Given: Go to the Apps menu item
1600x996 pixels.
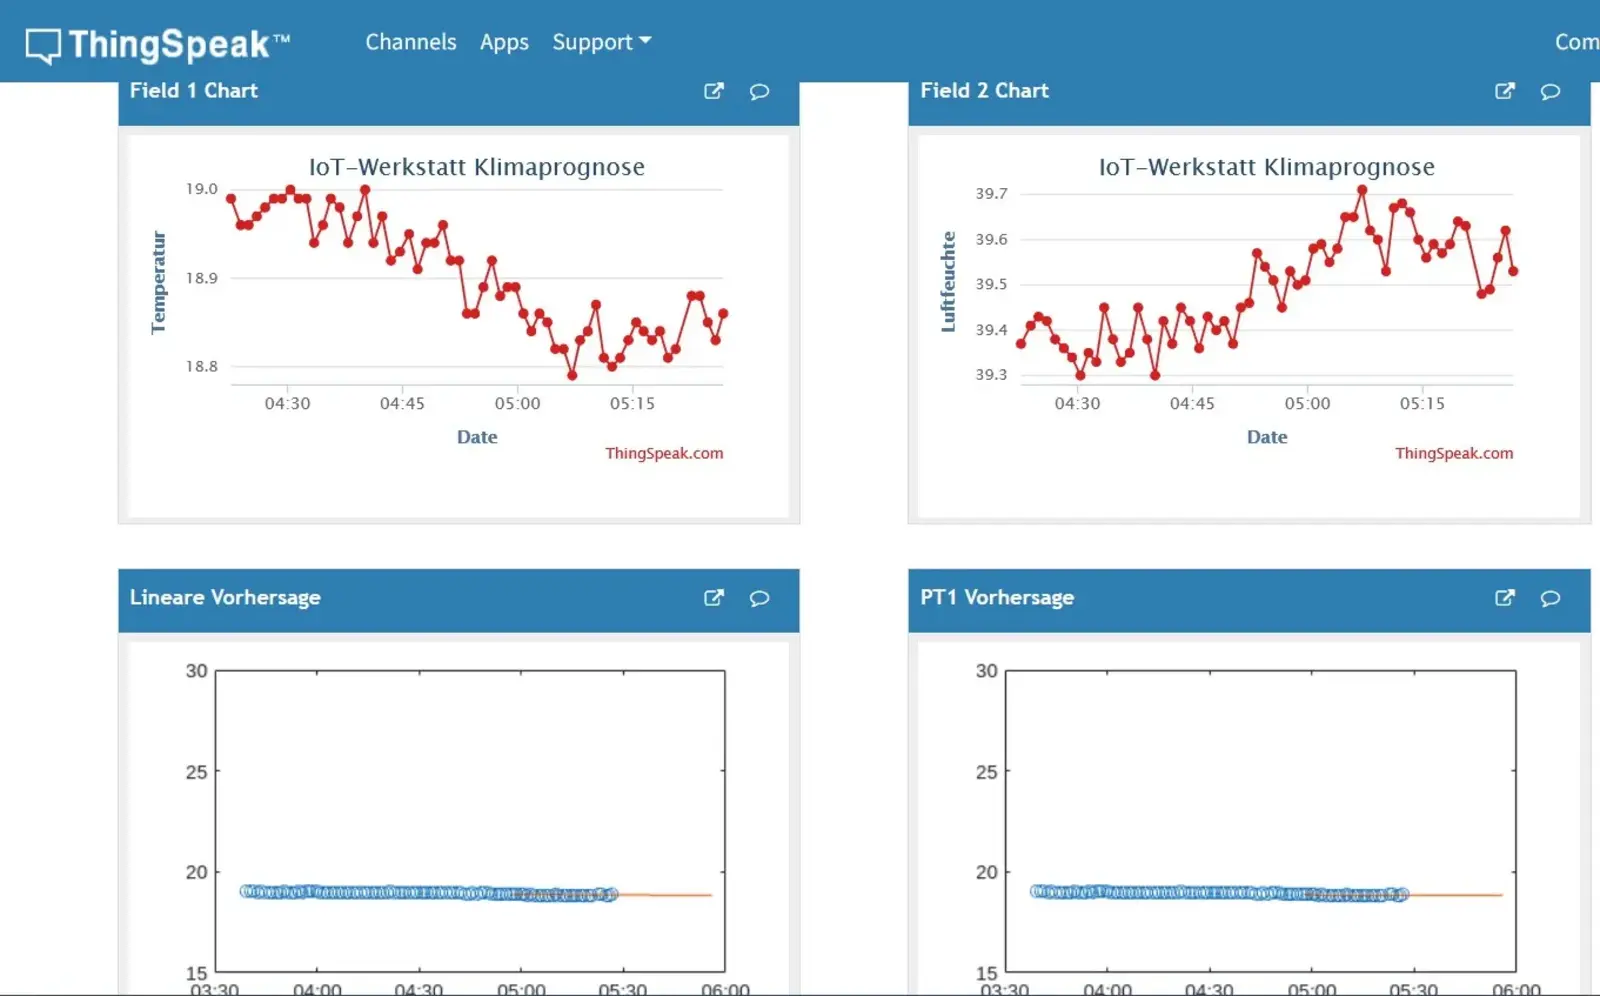Looking at the screenshot, I should (x=504, y=42).
